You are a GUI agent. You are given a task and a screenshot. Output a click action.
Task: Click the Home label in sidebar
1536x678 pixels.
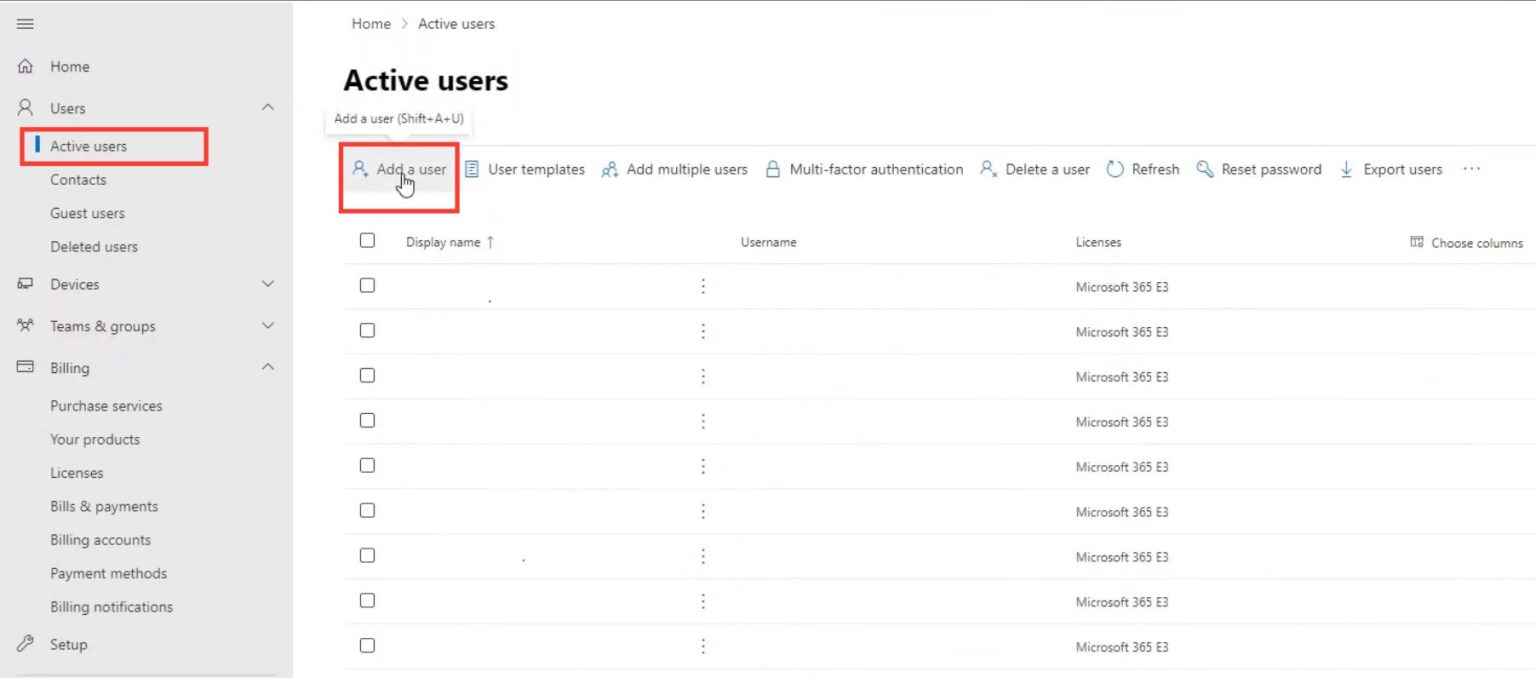[x=70, y=67]
